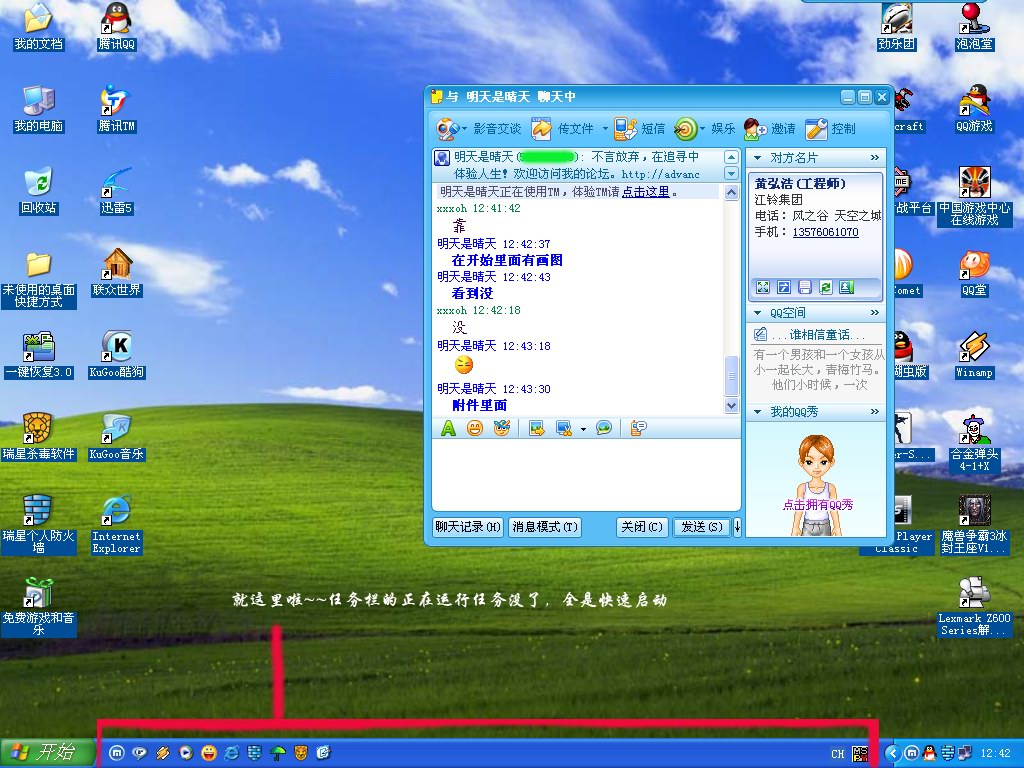
Task: Click the CH language indicator in taskbar
Action: click(x=838, y=754)
